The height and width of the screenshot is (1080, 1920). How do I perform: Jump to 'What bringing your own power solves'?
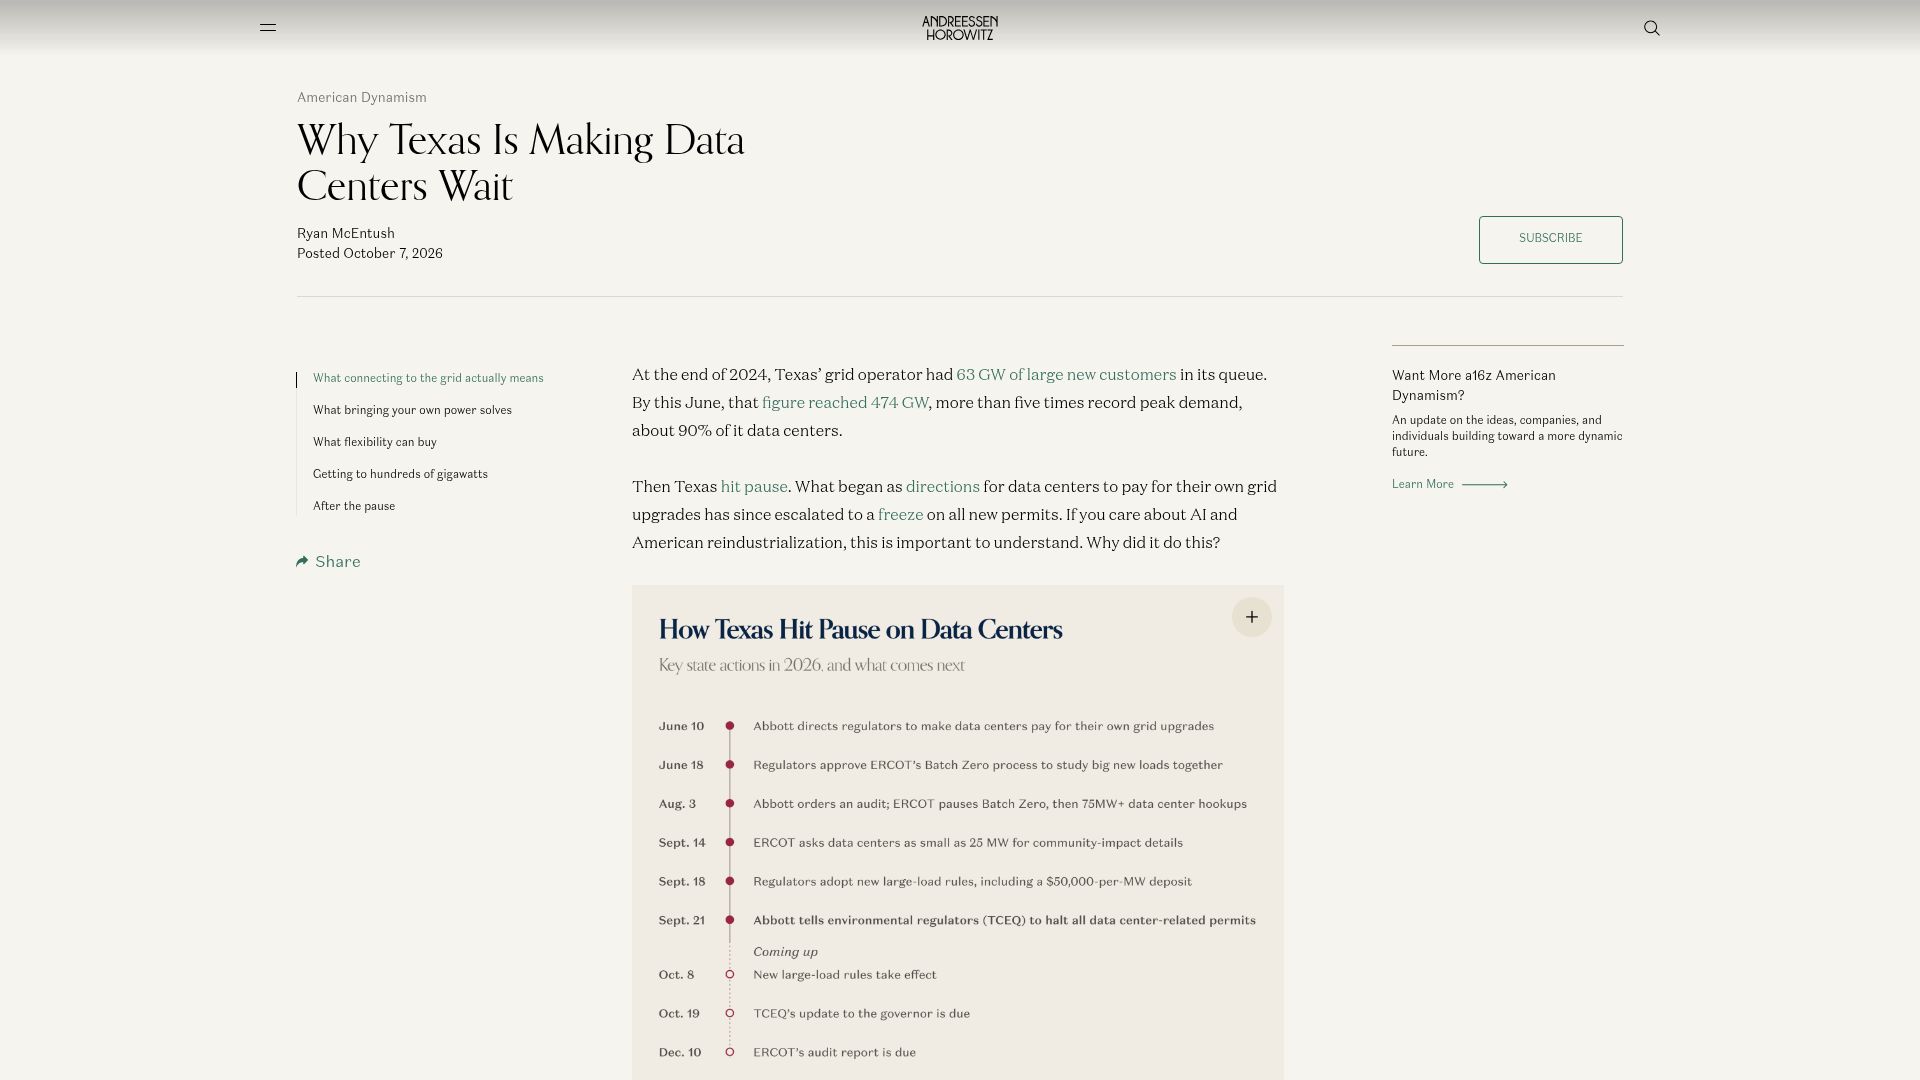click(412, 410)
